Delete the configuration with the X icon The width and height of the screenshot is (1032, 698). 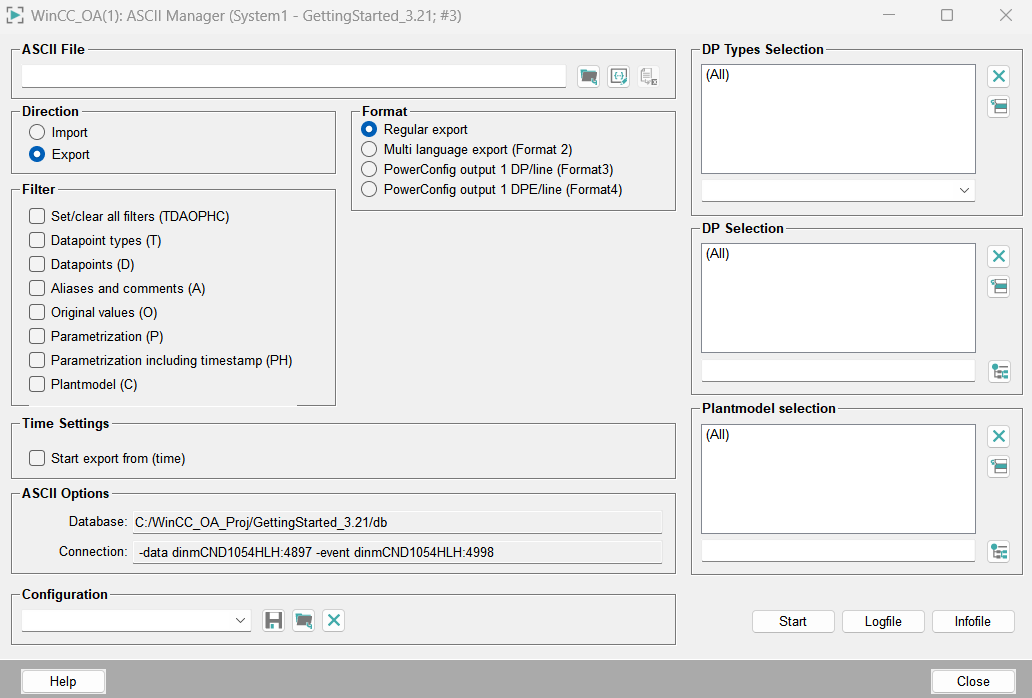[334, 621]
